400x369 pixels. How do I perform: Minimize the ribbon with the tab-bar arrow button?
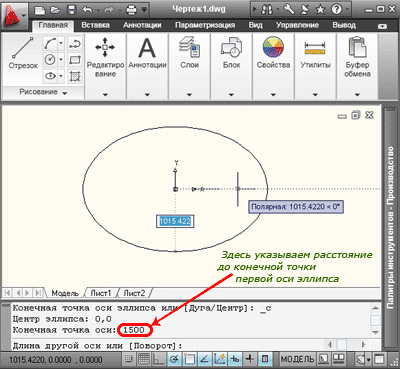[x=382, y=26]
